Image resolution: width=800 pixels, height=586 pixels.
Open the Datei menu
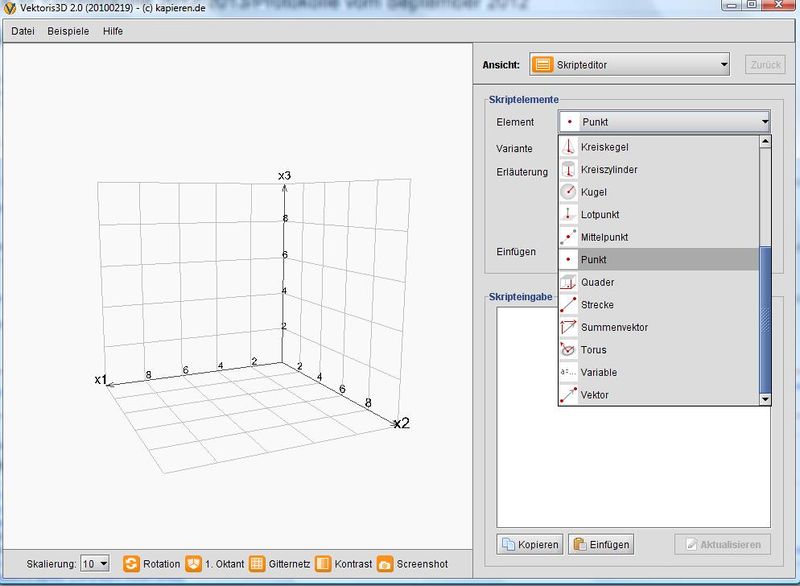coord(23,31)
